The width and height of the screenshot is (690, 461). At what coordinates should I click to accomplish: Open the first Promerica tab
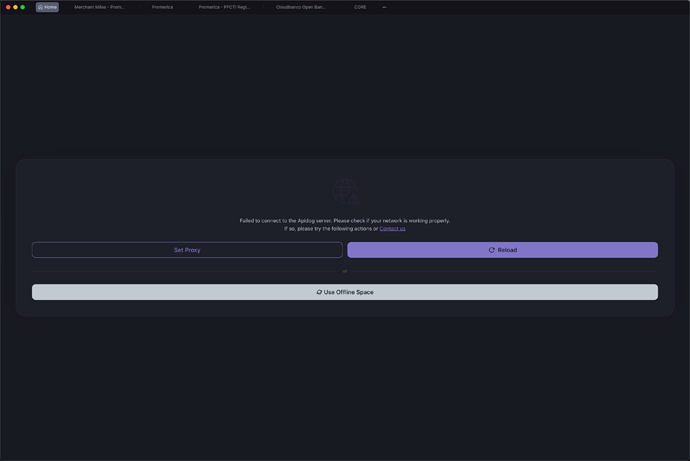tap(162, 7)
